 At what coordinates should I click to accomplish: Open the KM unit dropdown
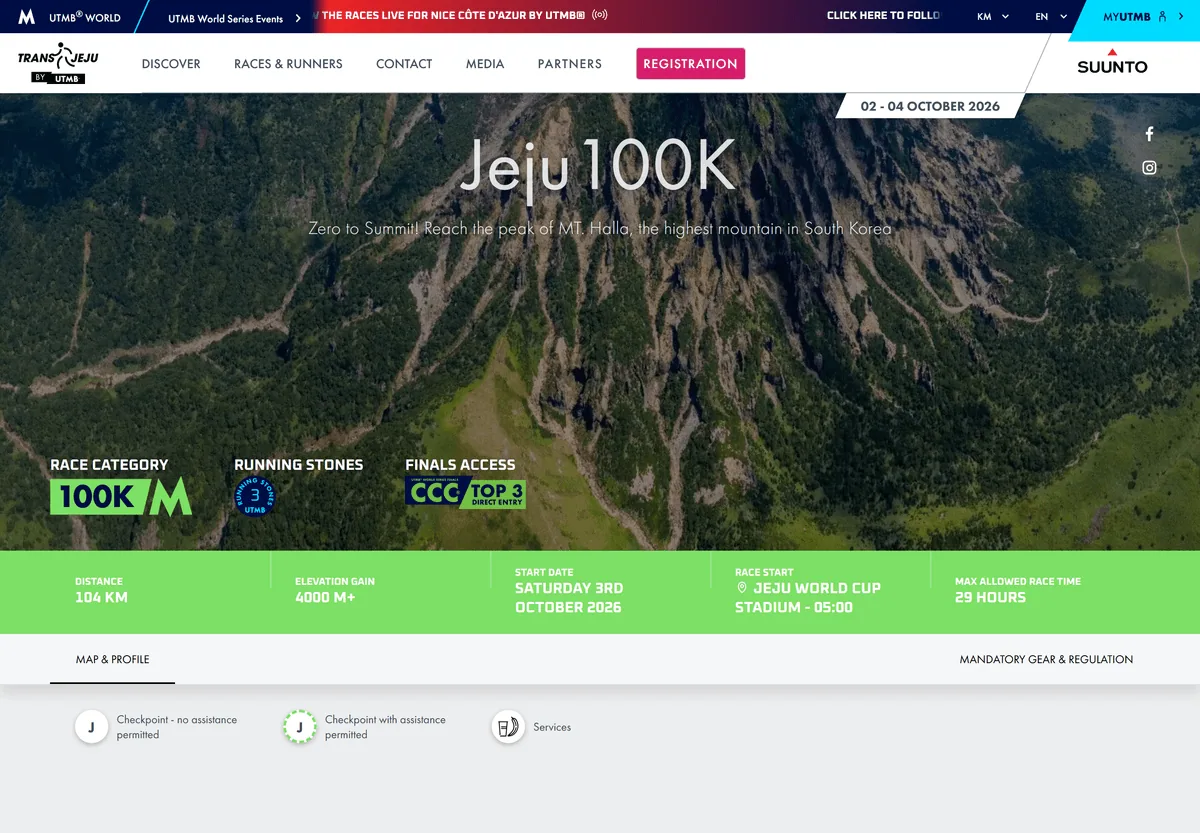pos(993,17)
